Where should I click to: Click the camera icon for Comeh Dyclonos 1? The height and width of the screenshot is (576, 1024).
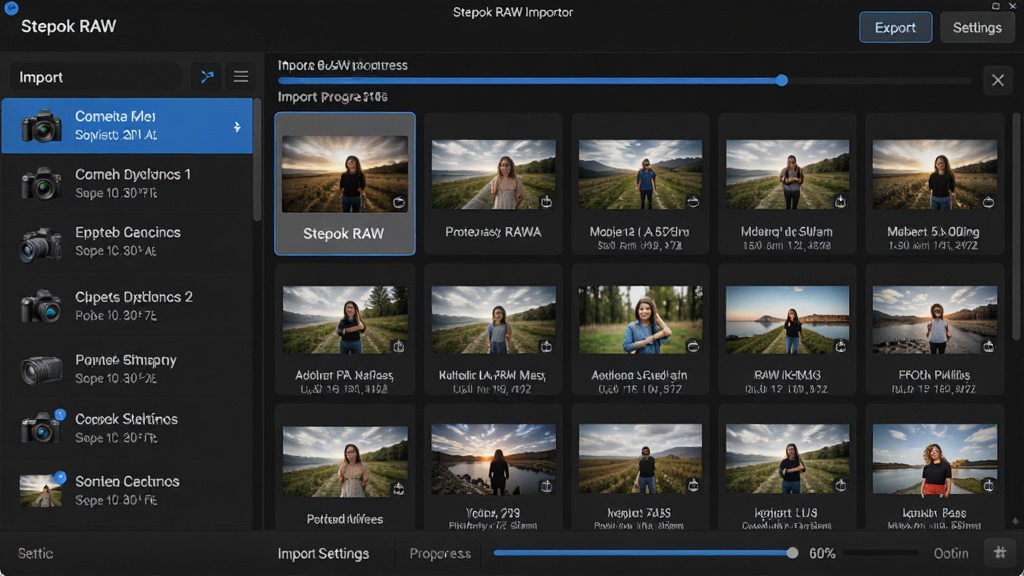click(x=41, y=183)
